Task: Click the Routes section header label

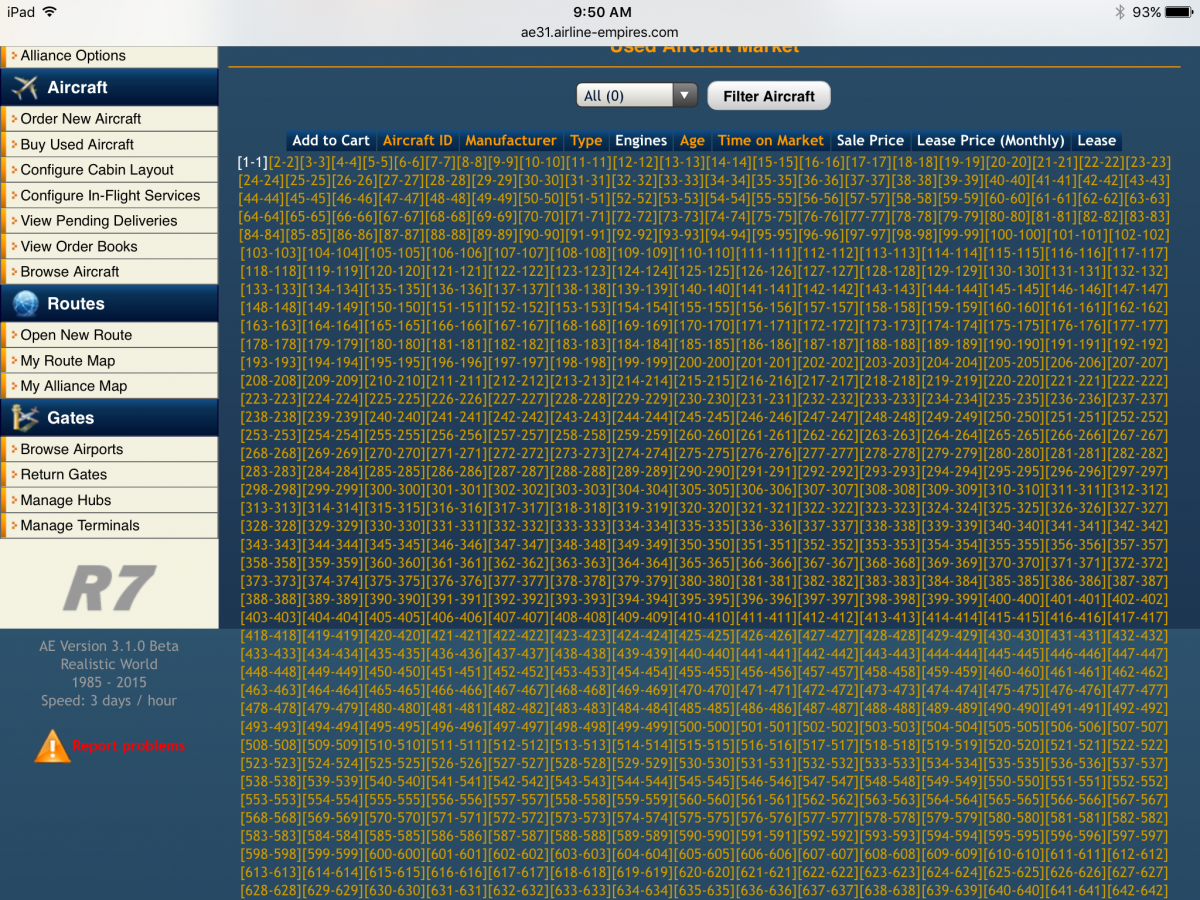Action: tap(76, 304)
